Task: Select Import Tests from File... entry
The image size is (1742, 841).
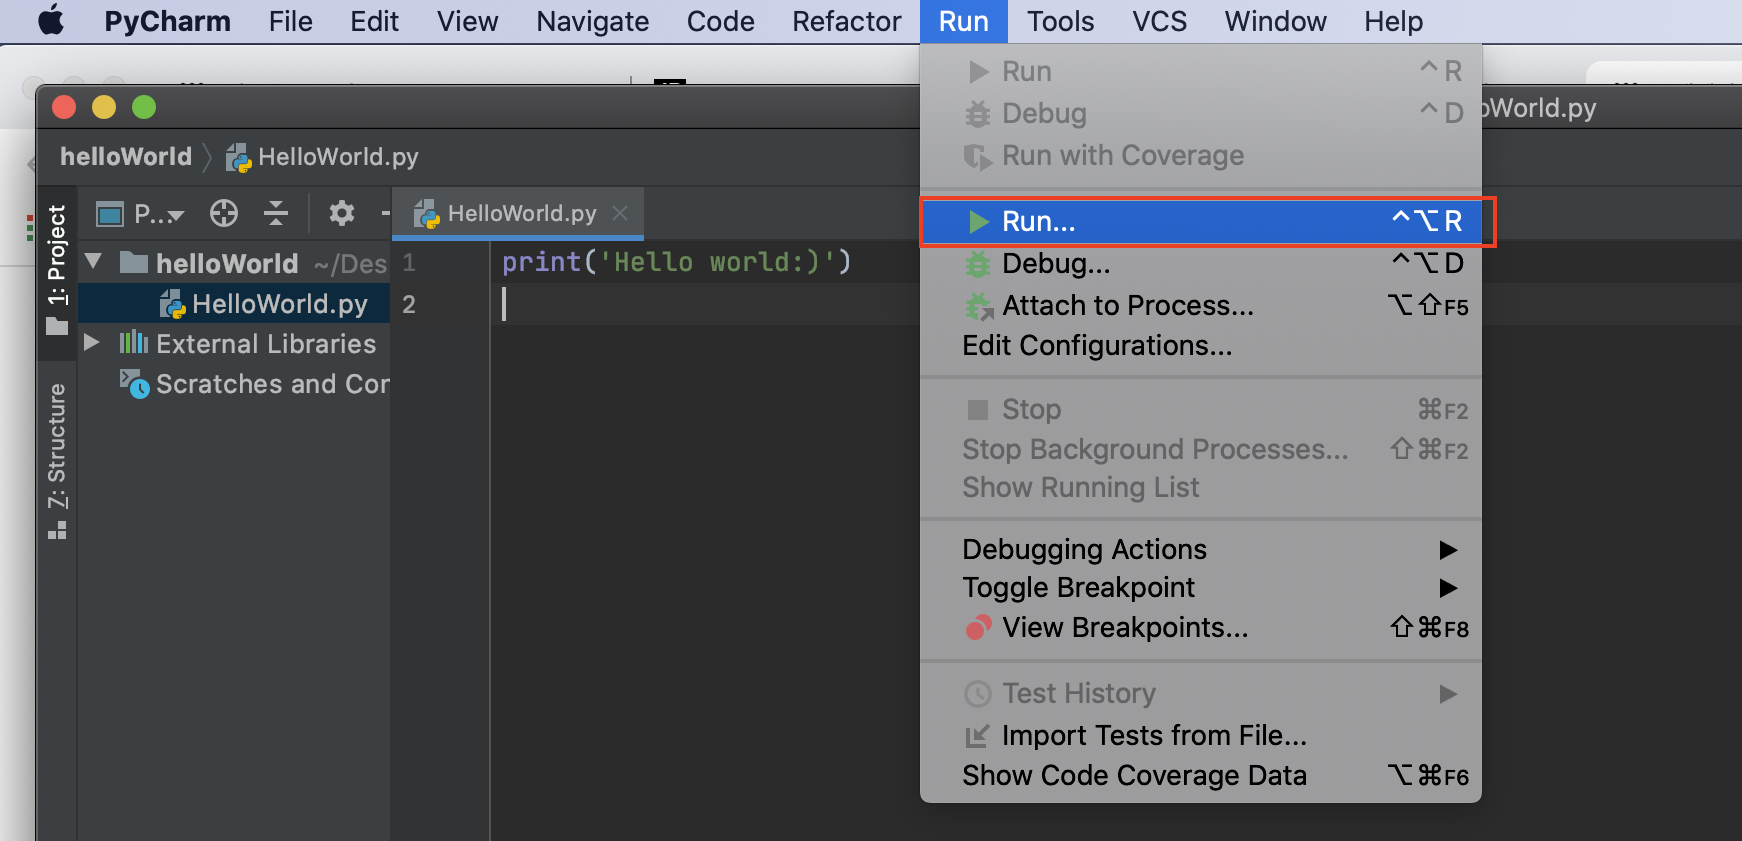Action: tap(1201, 735)
